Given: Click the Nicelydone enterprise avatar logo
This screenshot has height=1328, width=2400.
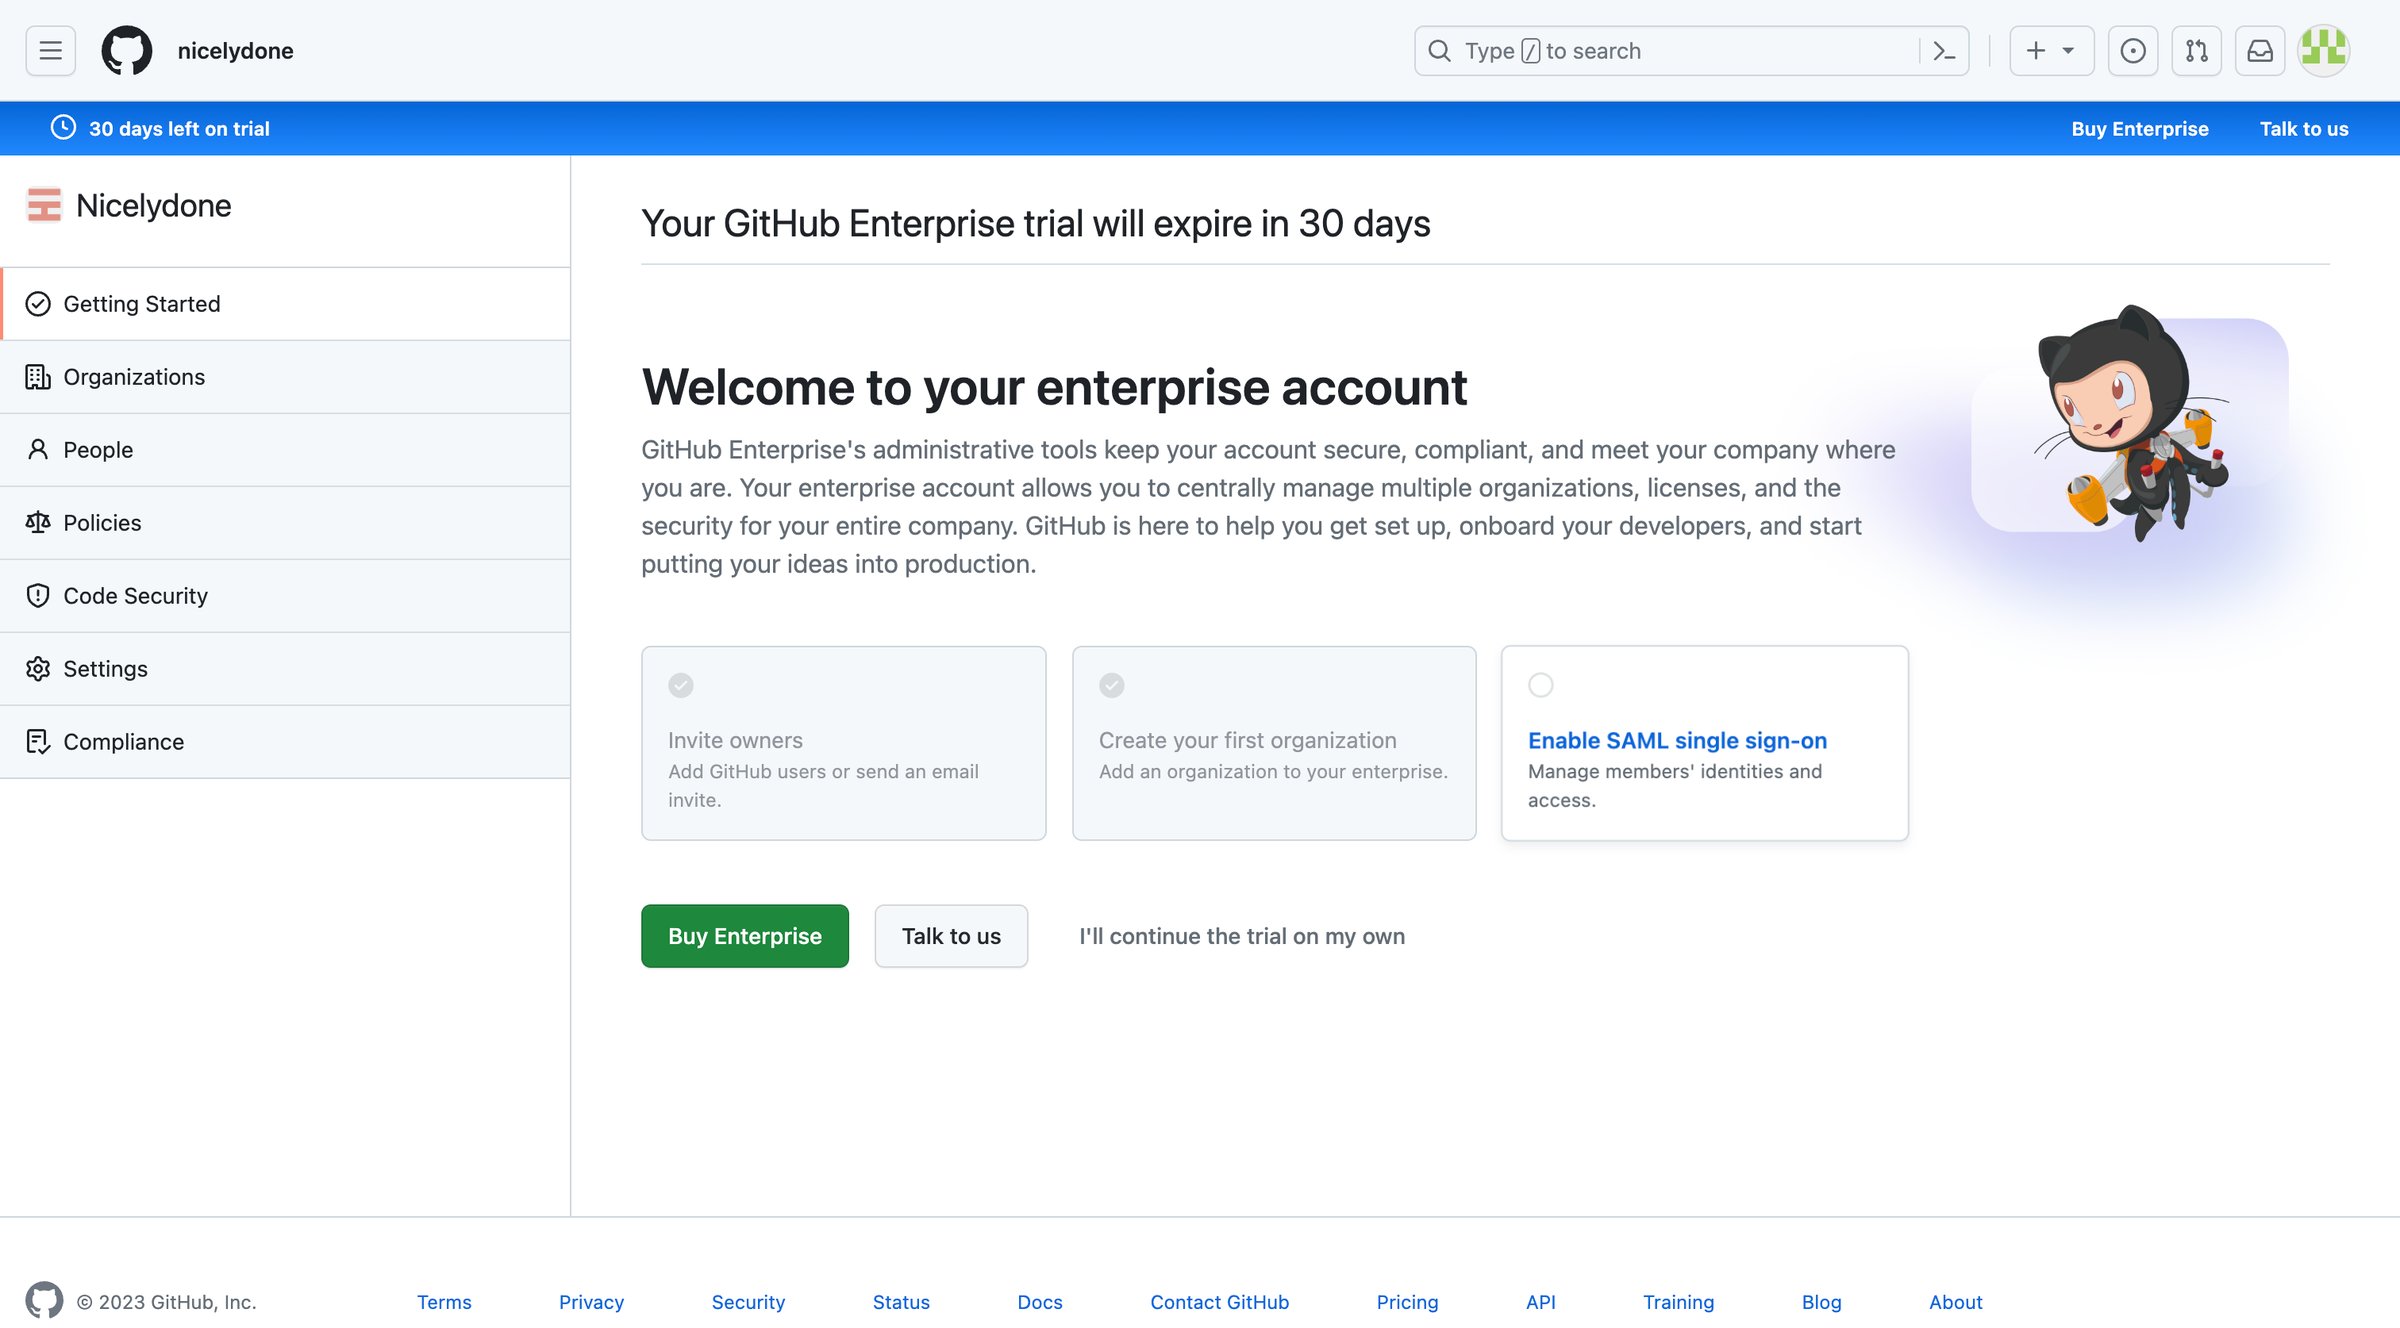Looking at the screenshot, I should click(44, 205).
